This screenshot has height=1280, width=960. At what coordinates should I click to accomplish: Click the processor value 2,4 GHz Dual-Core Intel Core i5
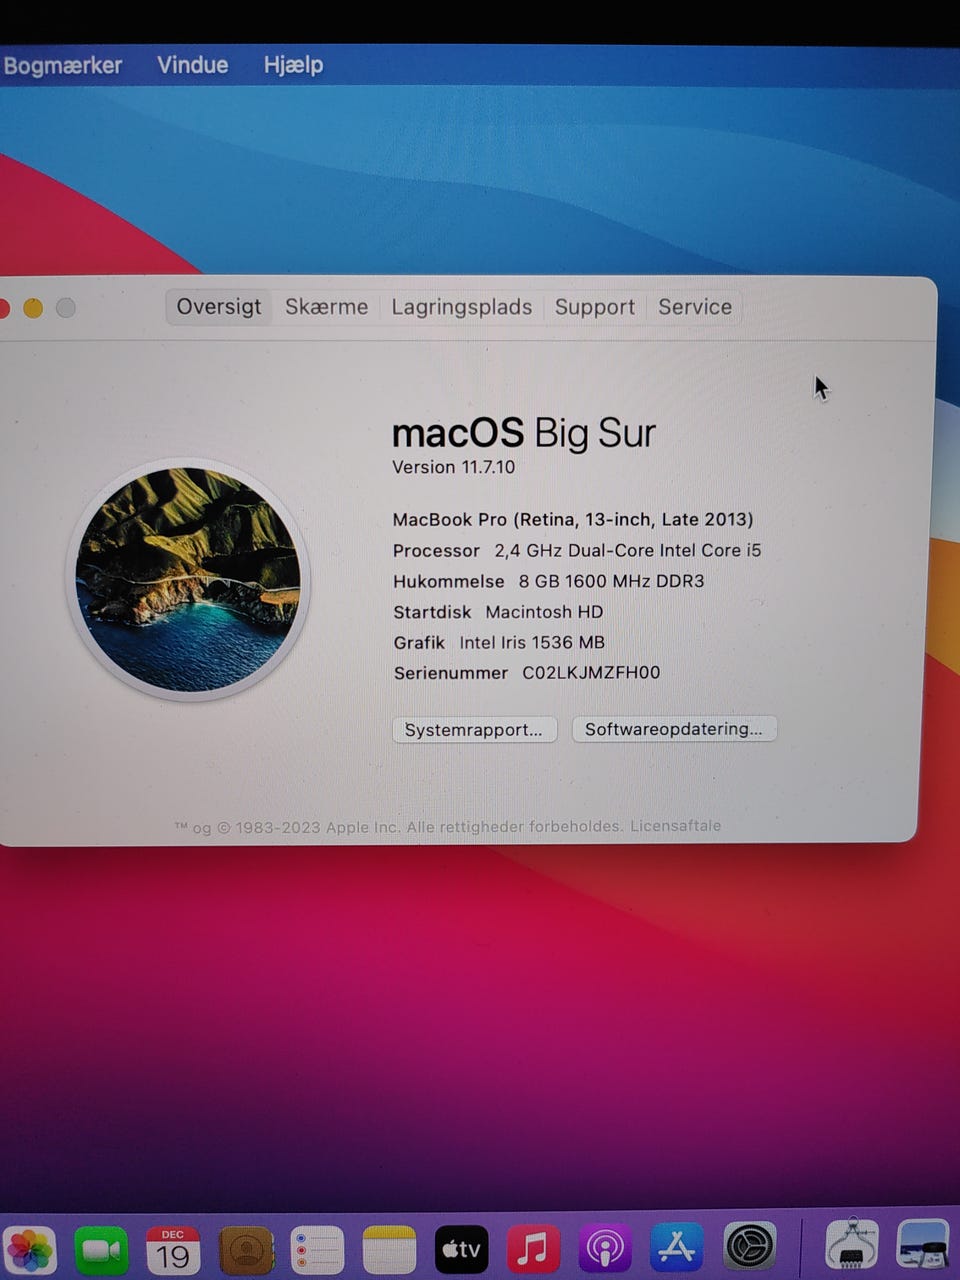pos(628,550)
